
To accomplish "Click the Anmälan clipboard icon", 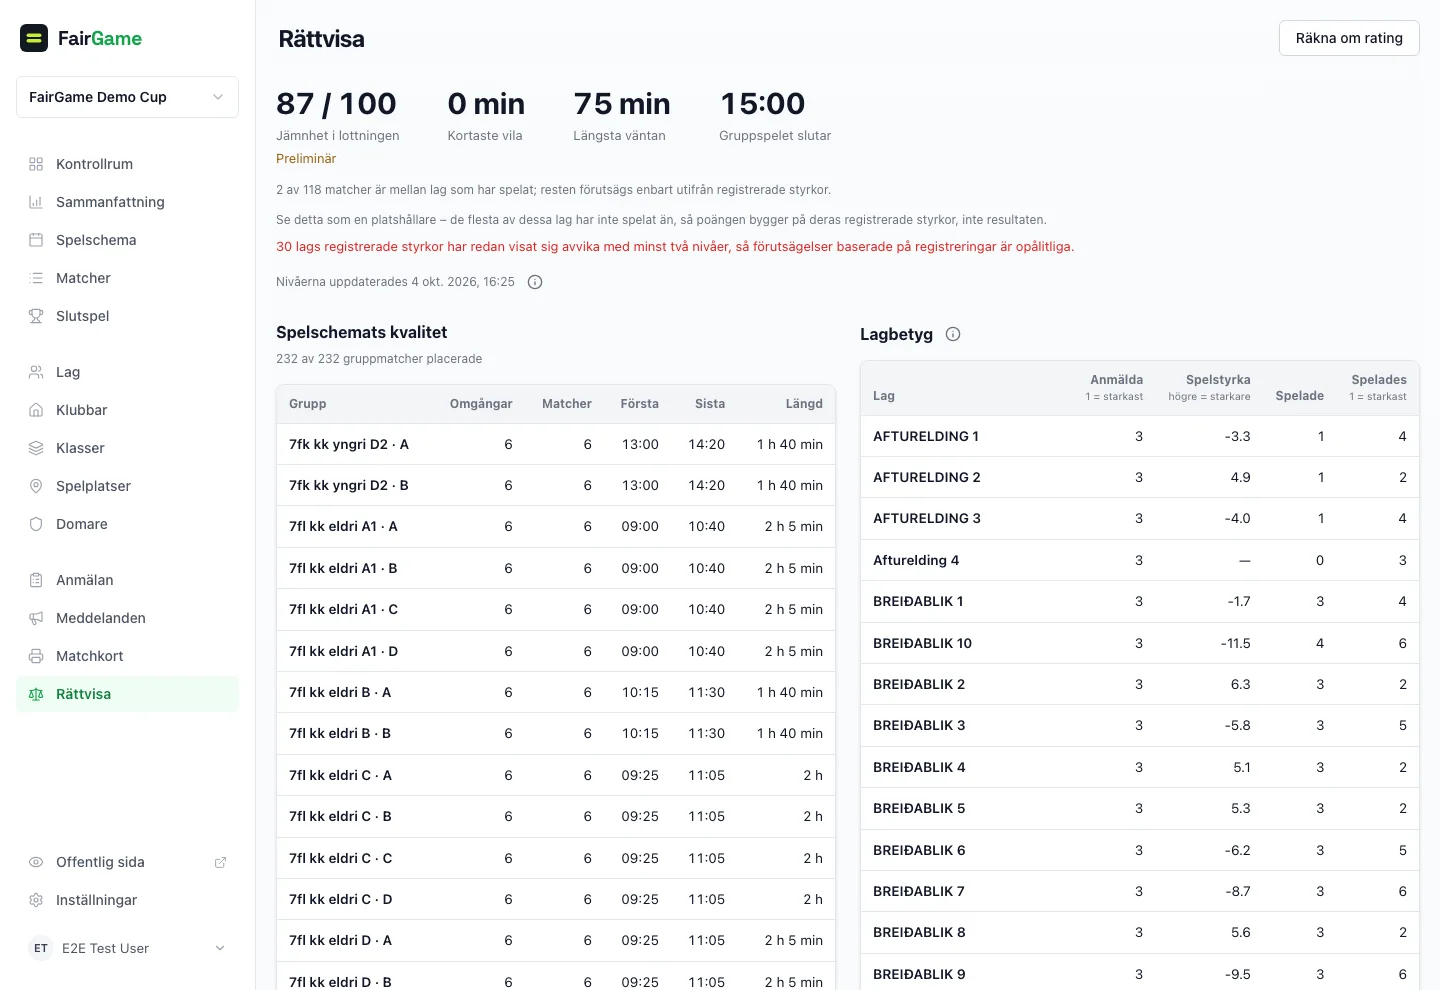I will [x=36, y=580].
